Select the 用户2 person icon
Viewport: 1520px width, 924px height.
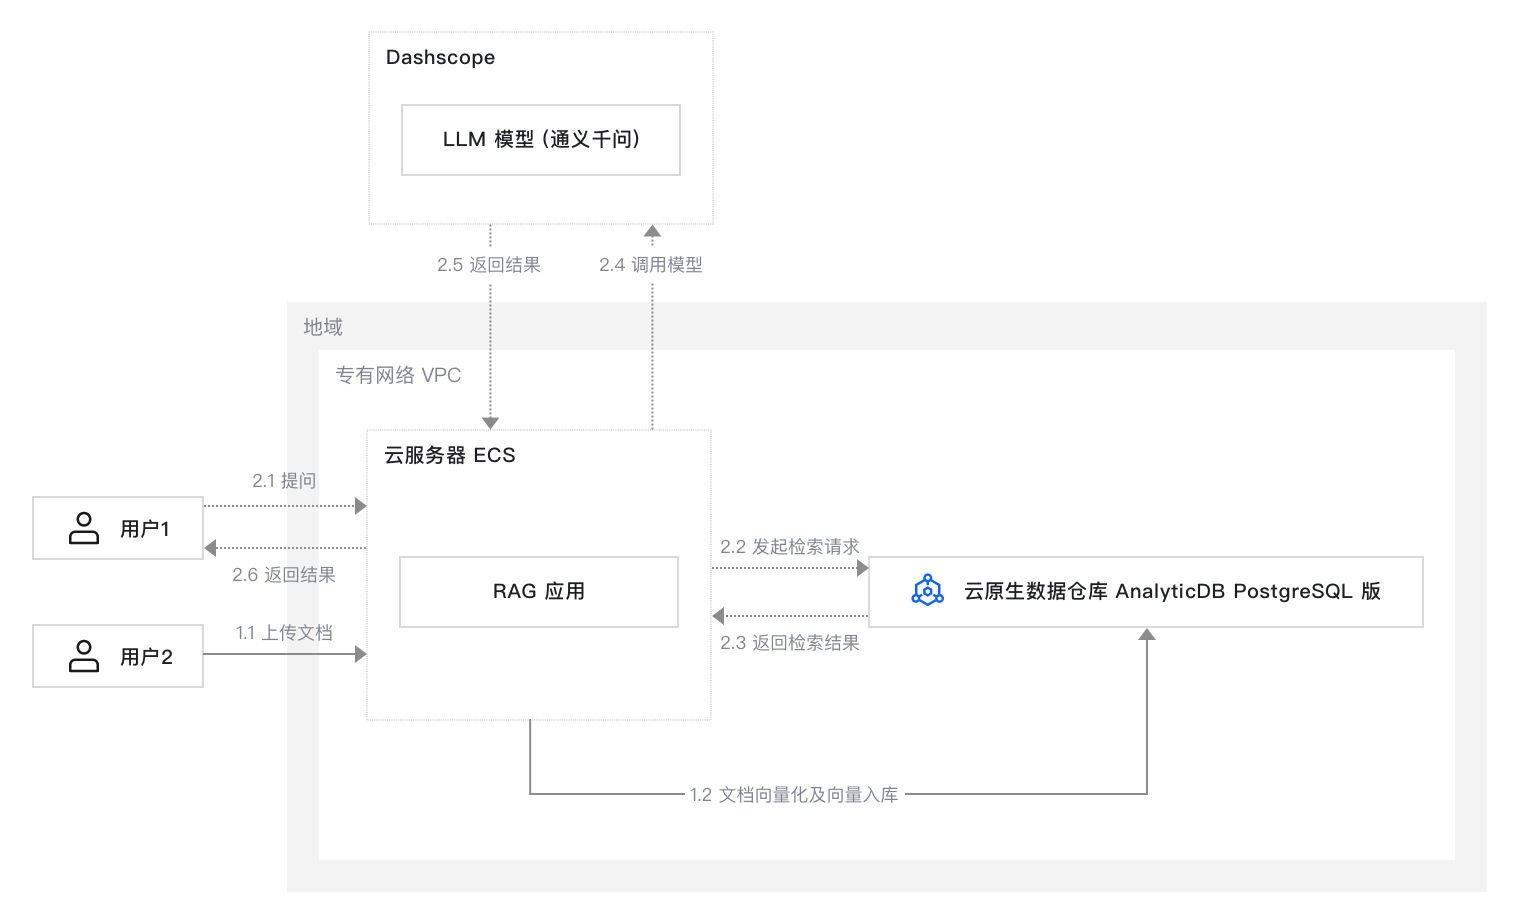click(84, 655)
